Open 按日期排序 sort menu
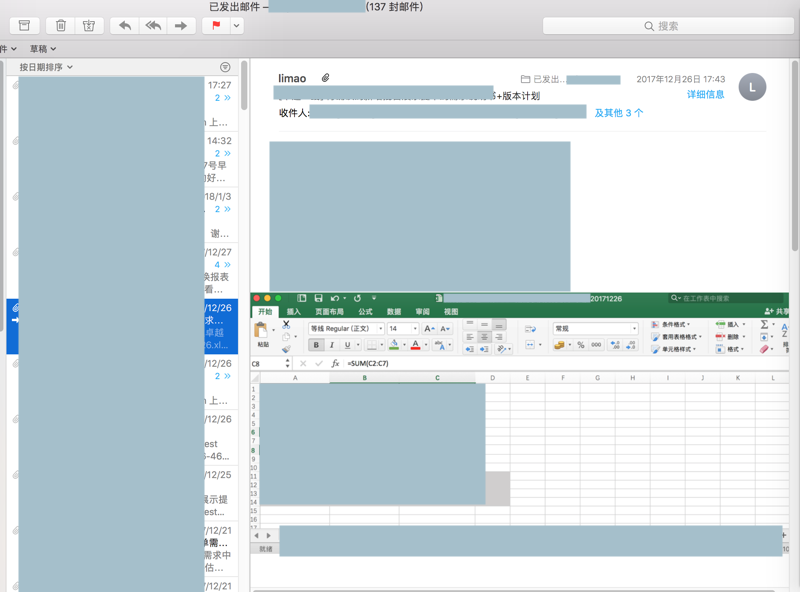This screenshot has width=800, height=592. click(x=46, y=67)
